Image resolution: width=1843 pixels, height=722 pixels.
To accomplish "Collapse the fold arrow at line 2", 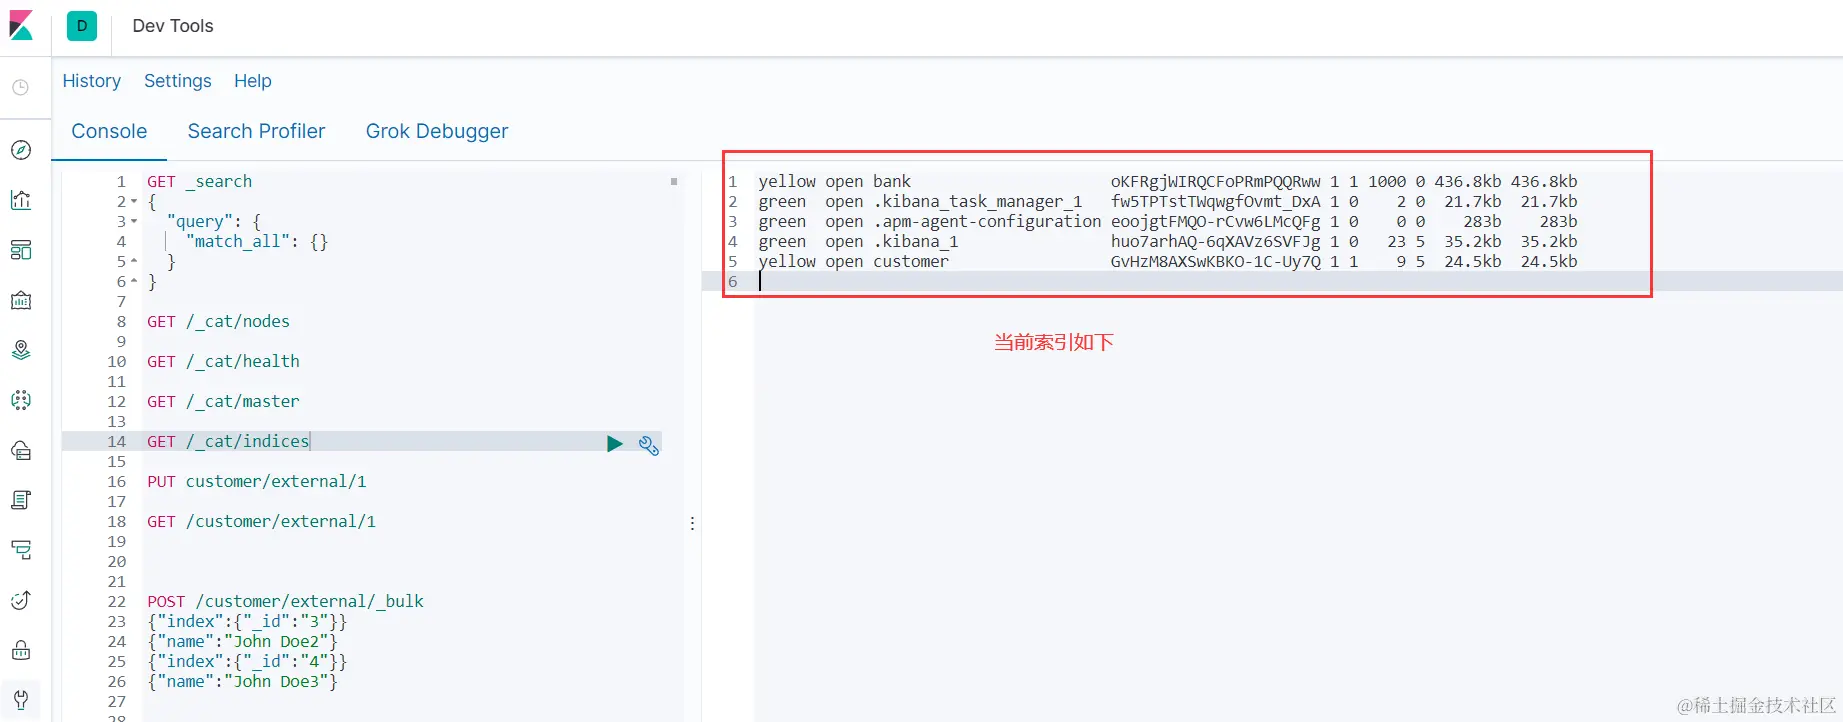I will click(x=134, y=202).
